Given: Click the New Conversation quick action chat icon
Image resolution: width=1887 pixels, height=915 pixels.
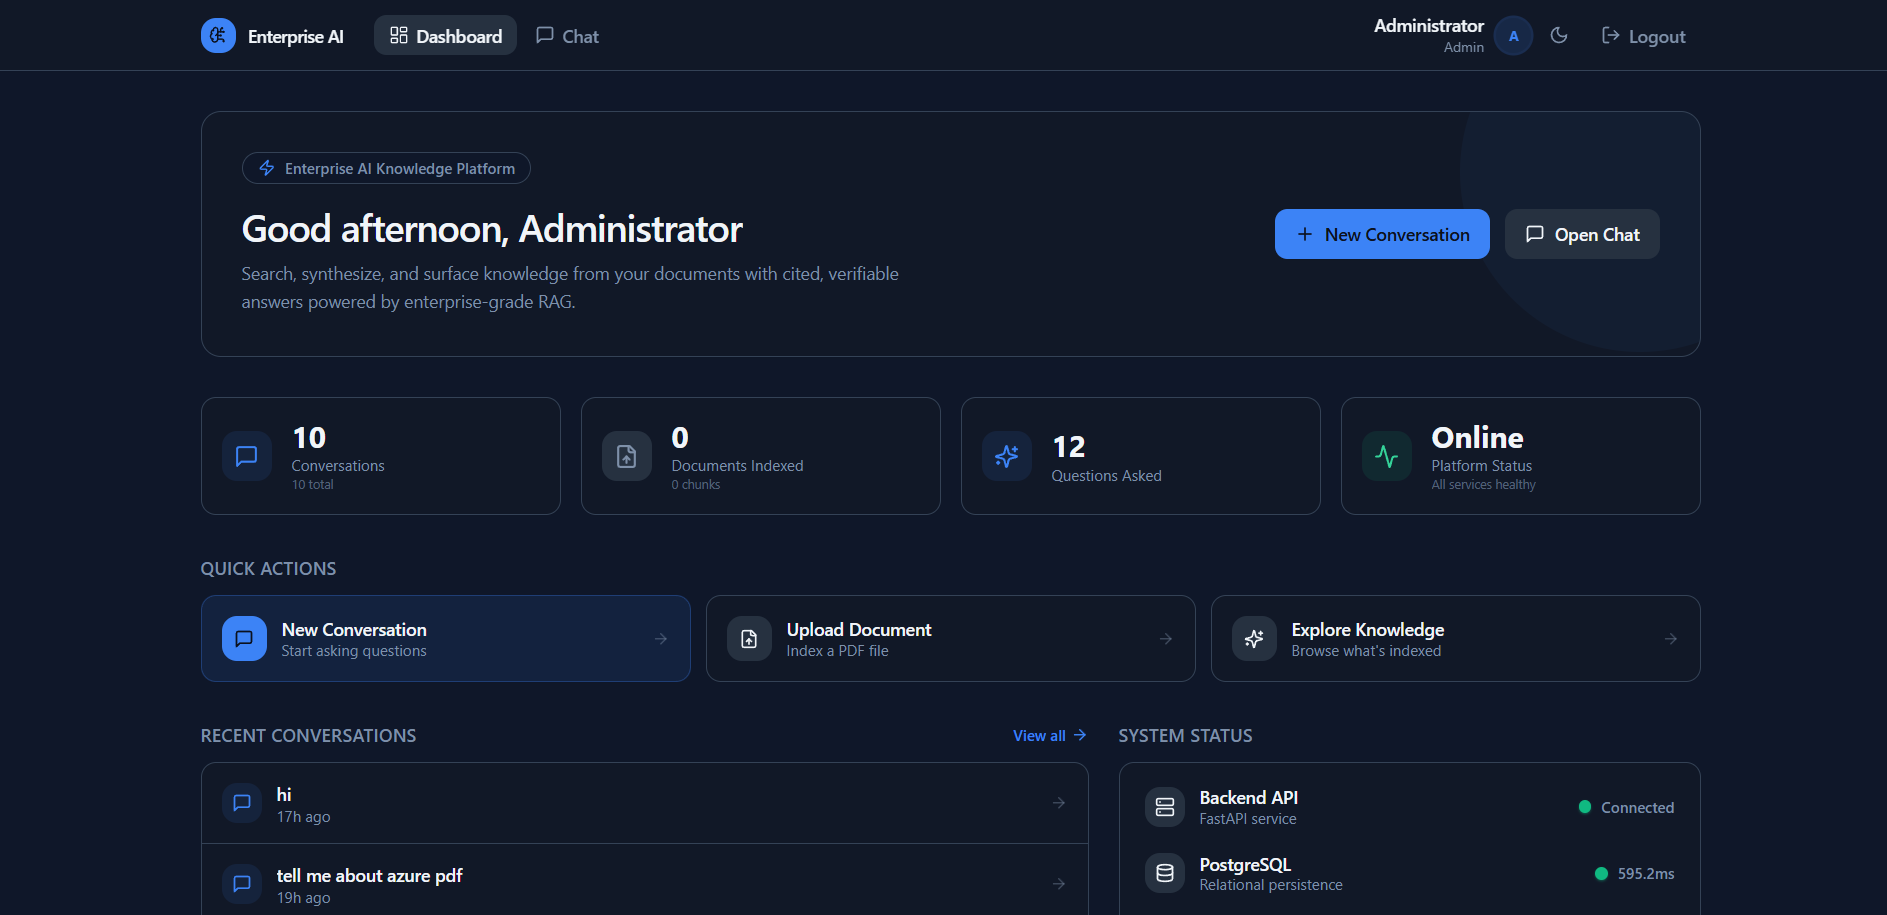Looking at the screenshot, I should point(244,639).
